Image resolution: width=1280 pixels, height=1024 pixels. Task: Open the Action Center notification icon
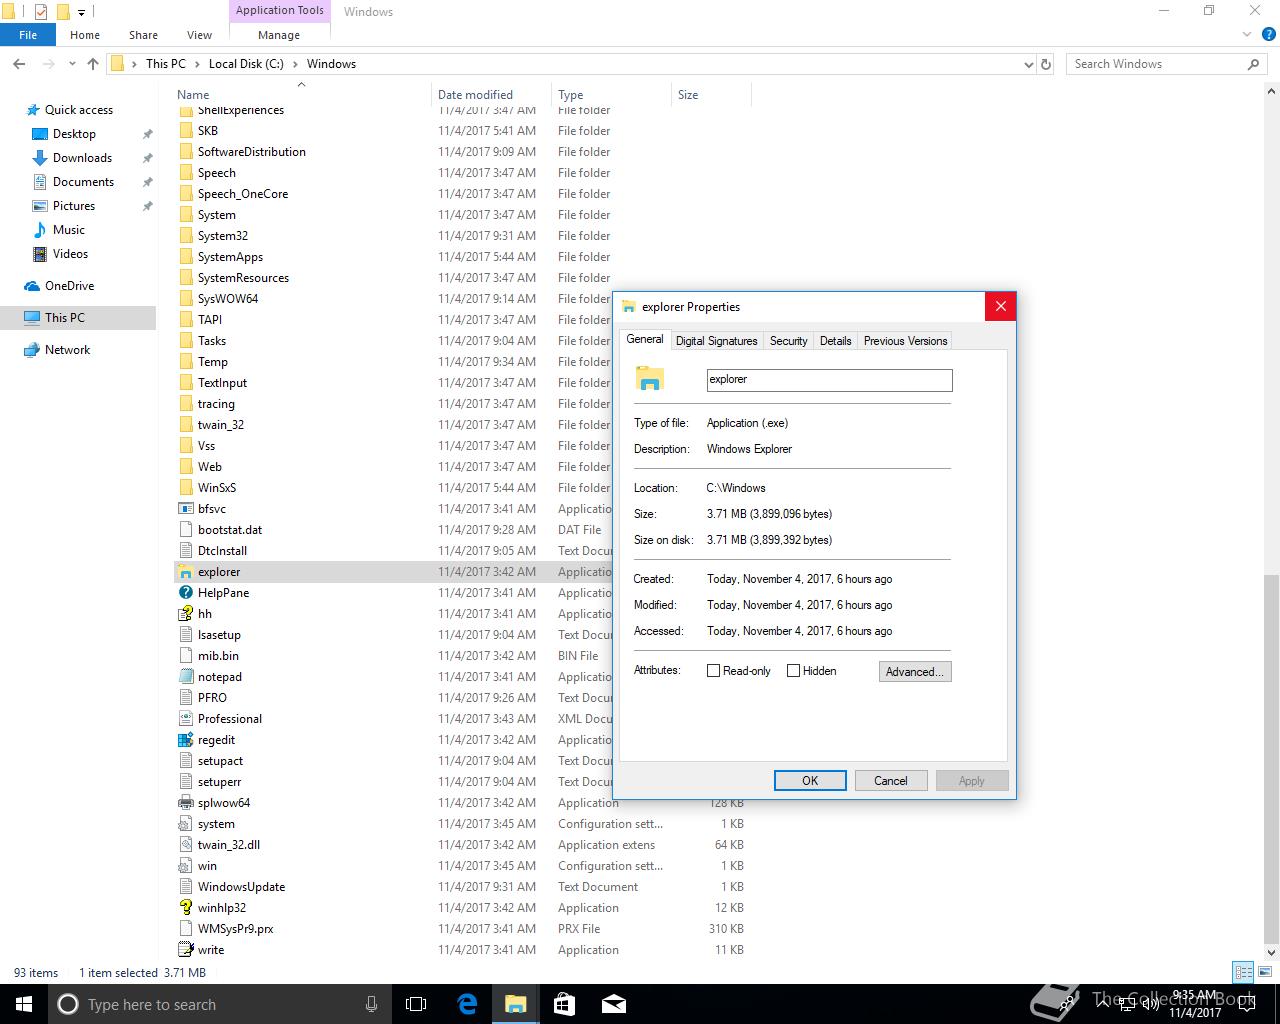(1246, 1004)
